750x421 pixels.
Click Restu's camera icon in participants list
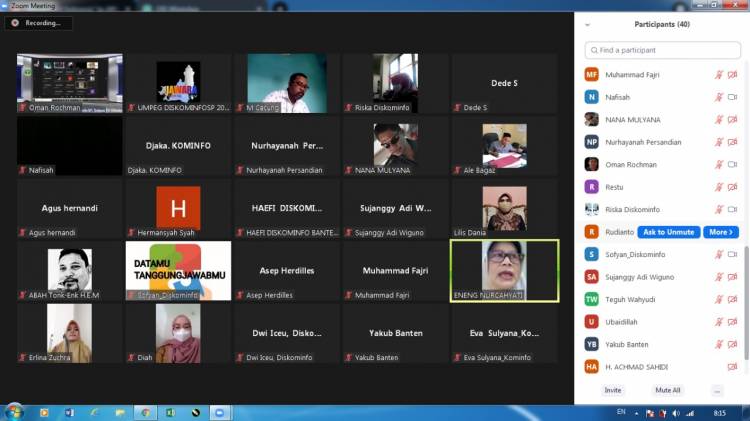(x=732, y=187)
